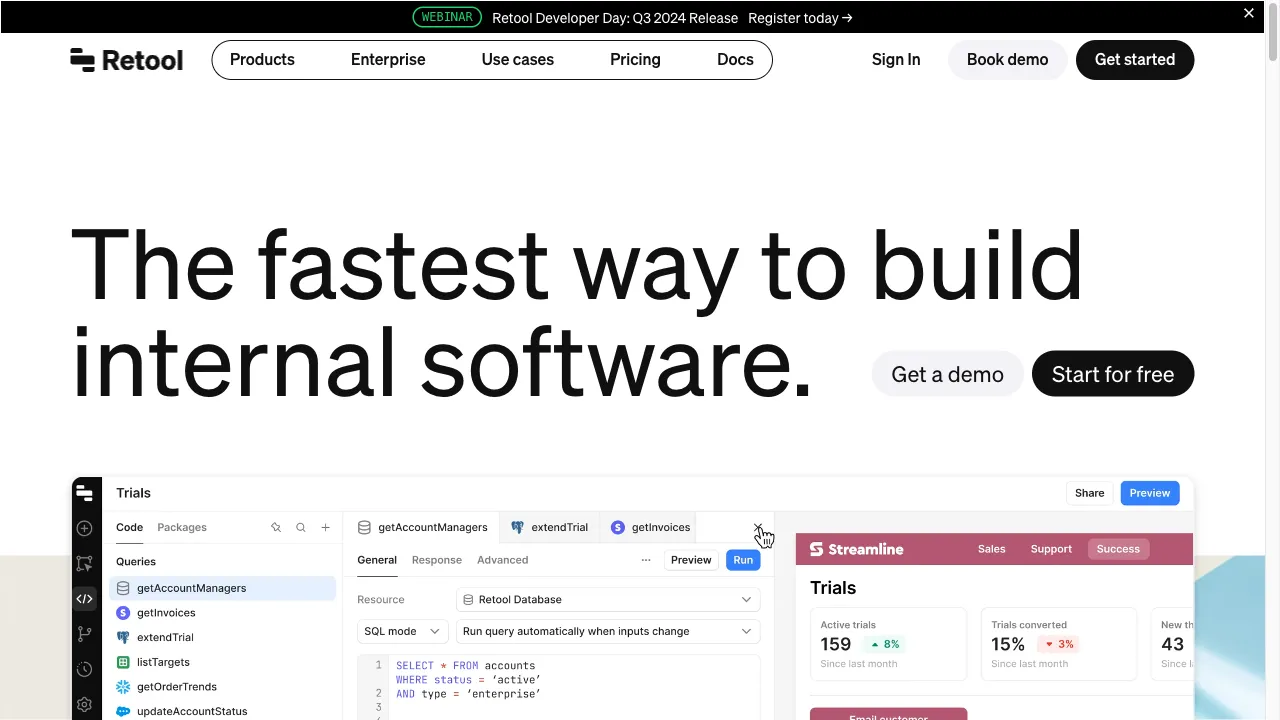Switch to the Advanced tab
Viewport: 1280px width, 720px height.
tap(502, 560)
